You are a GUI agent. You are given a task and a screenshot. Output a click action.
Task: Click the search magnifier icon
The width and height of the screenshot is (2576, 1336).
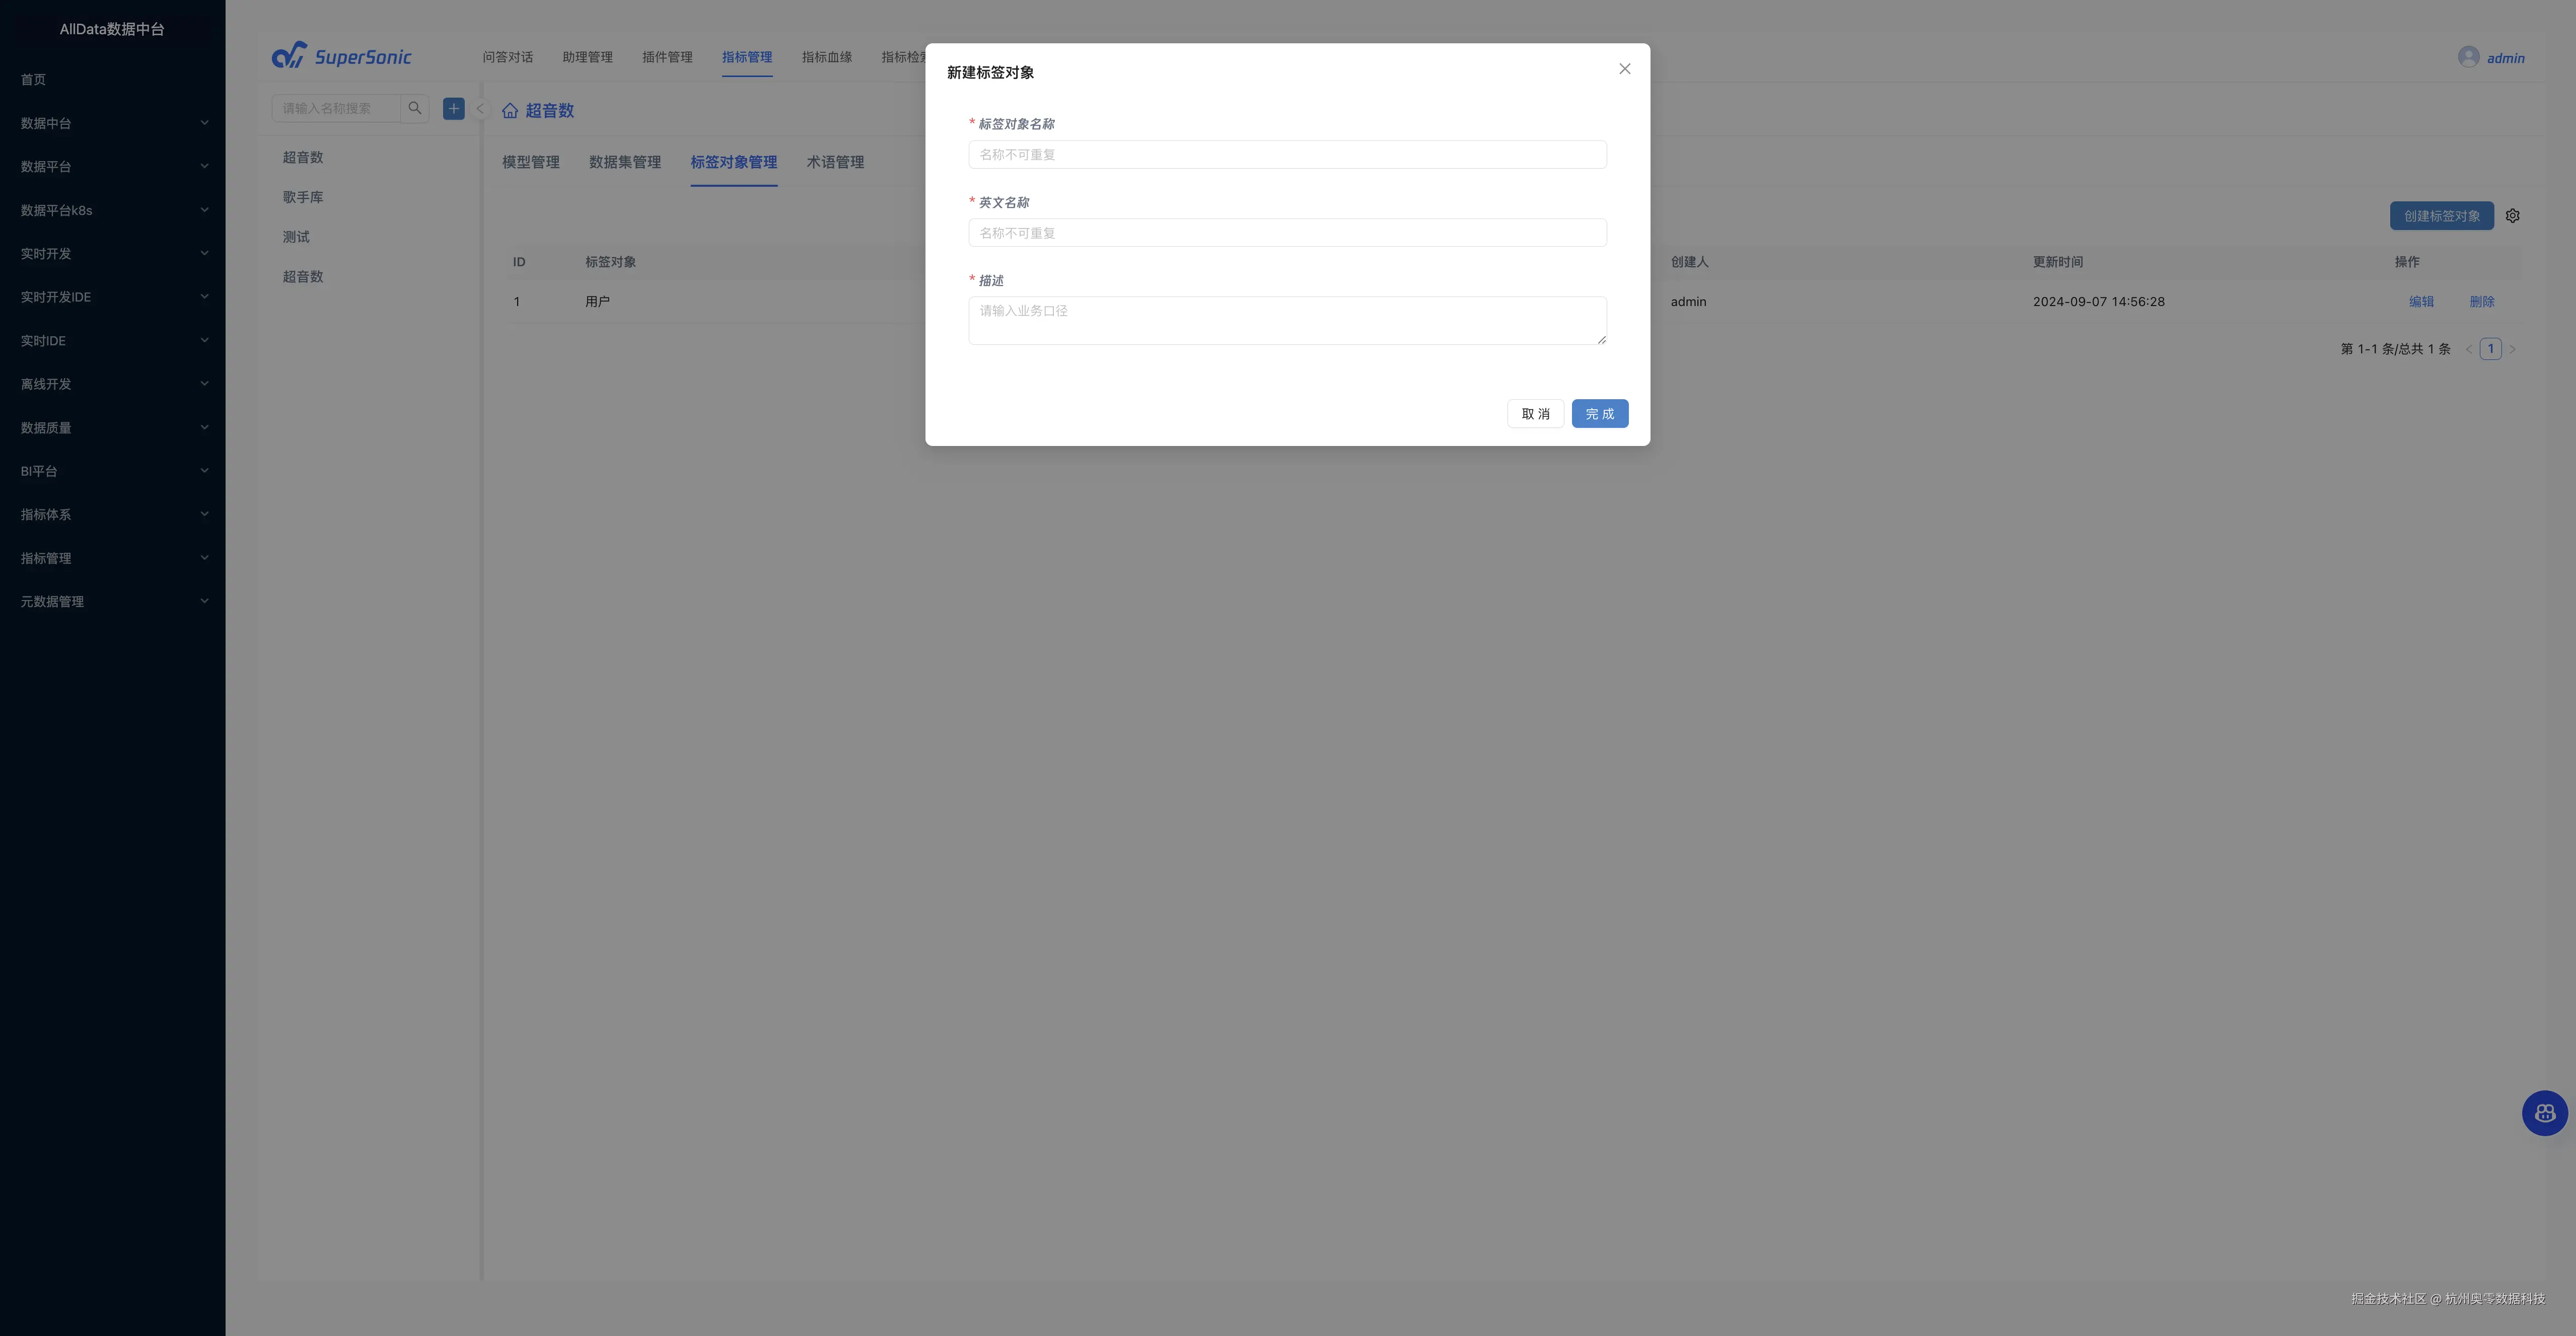pyautogui.click(x=415, y=108)
